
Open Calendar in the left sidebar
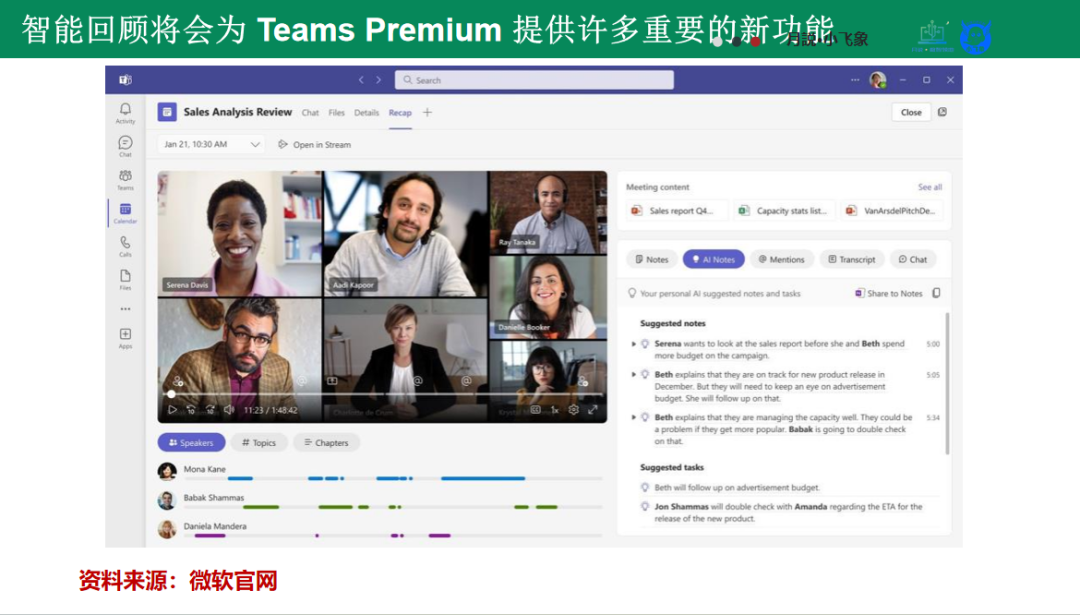125,213
